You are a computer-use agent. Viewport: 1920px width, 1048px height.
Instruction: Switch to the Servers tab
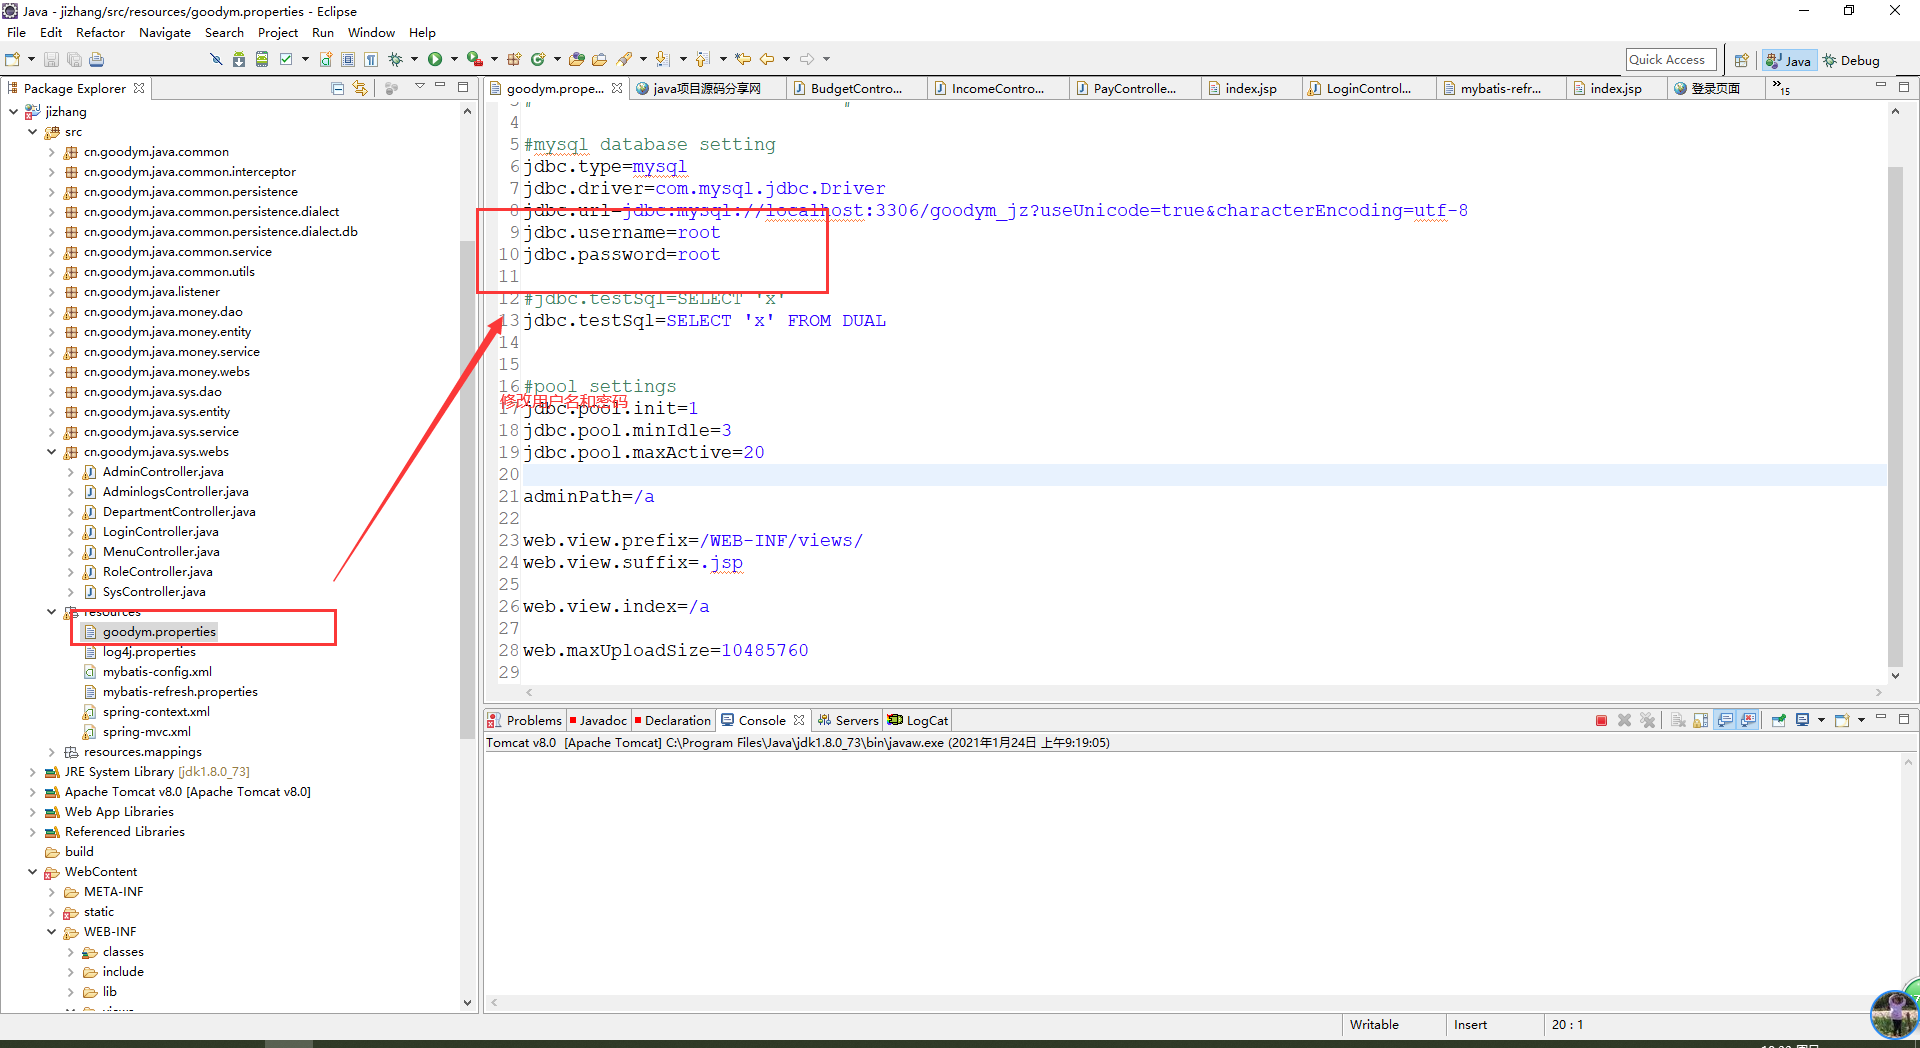tap(848, 720)
